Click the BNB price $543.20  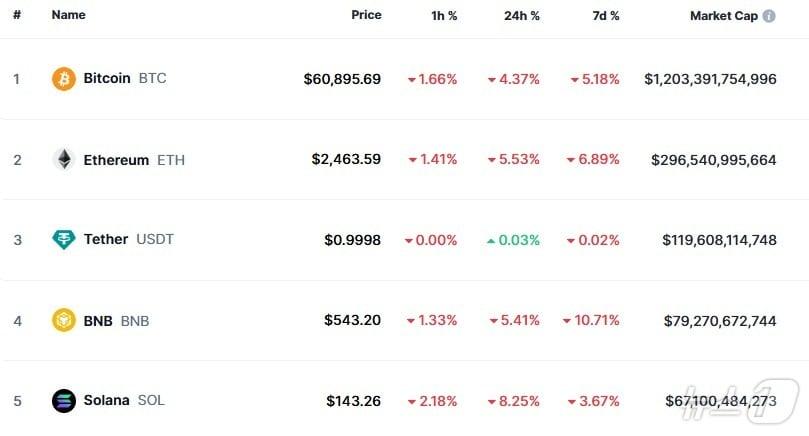(352, 321)
